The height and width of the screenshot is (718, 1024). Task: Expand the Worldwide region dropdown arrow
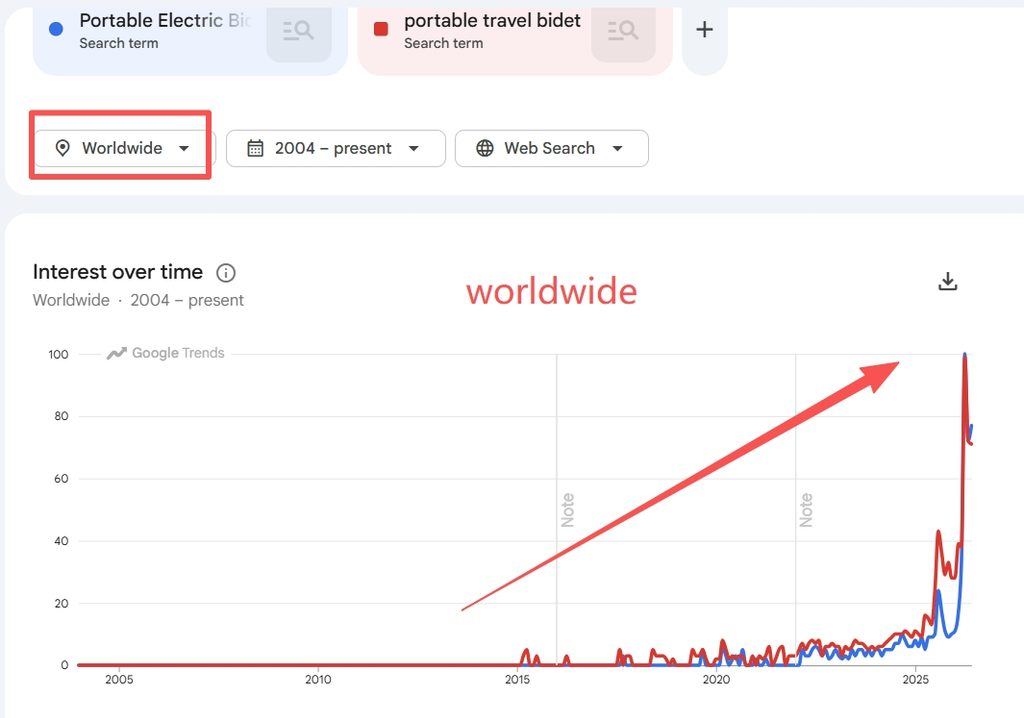184,148
